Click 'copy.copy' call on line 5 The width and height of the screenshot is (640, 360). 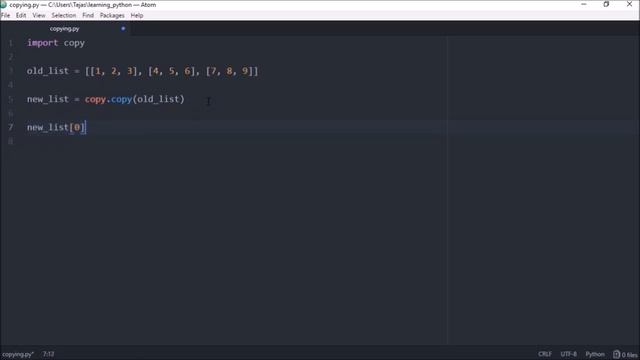pos(108,99)
